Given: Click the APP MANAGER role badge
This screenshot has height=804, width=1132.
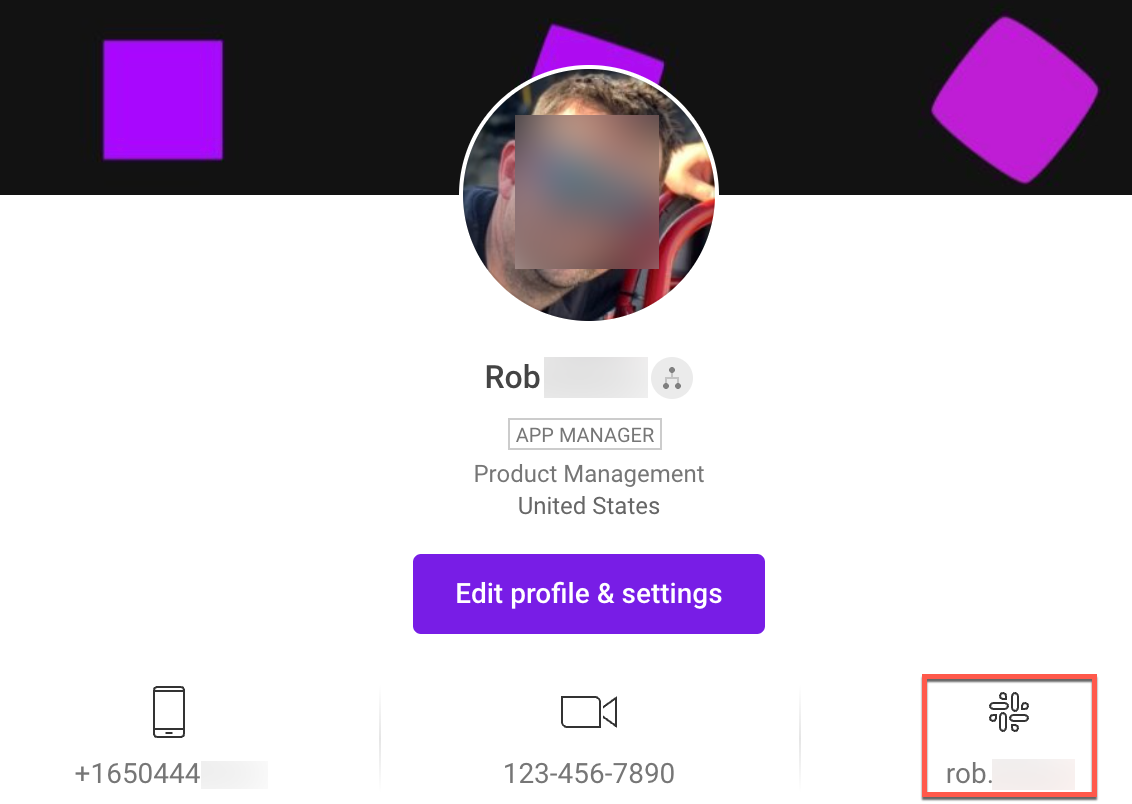Looking at the screenshot, I should coord(585,433).
